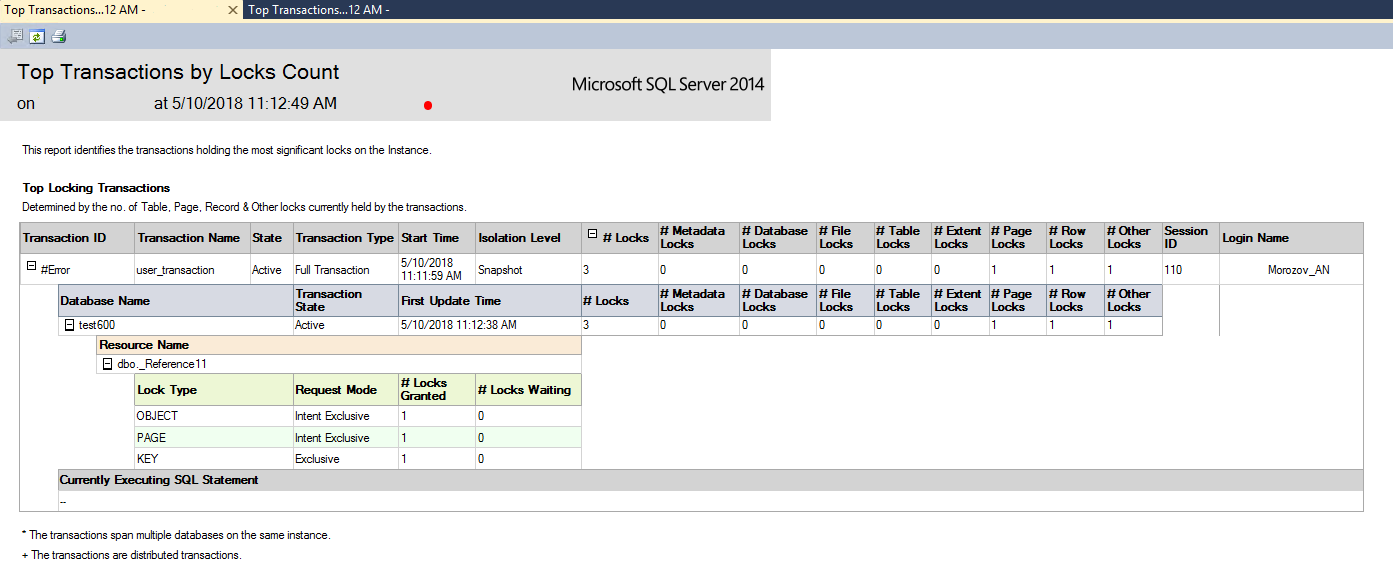Select the first Top Transactions tab
This screenshot has width=1393, height=569.
[x=75, y=10]
